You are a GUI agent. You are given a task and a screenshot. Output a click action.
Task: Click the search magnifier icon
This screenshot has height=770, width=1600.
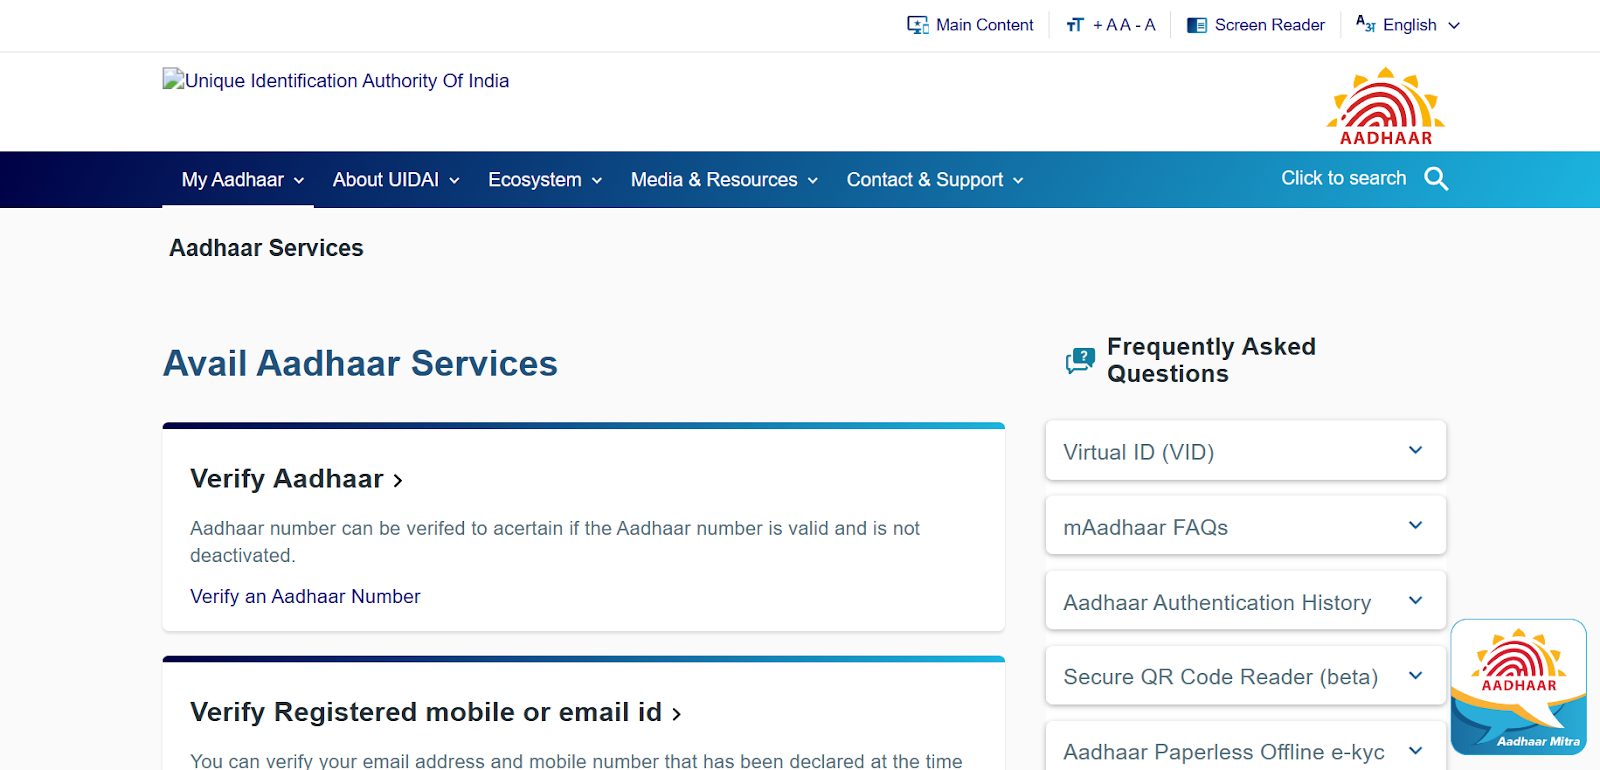(1436, 179)
